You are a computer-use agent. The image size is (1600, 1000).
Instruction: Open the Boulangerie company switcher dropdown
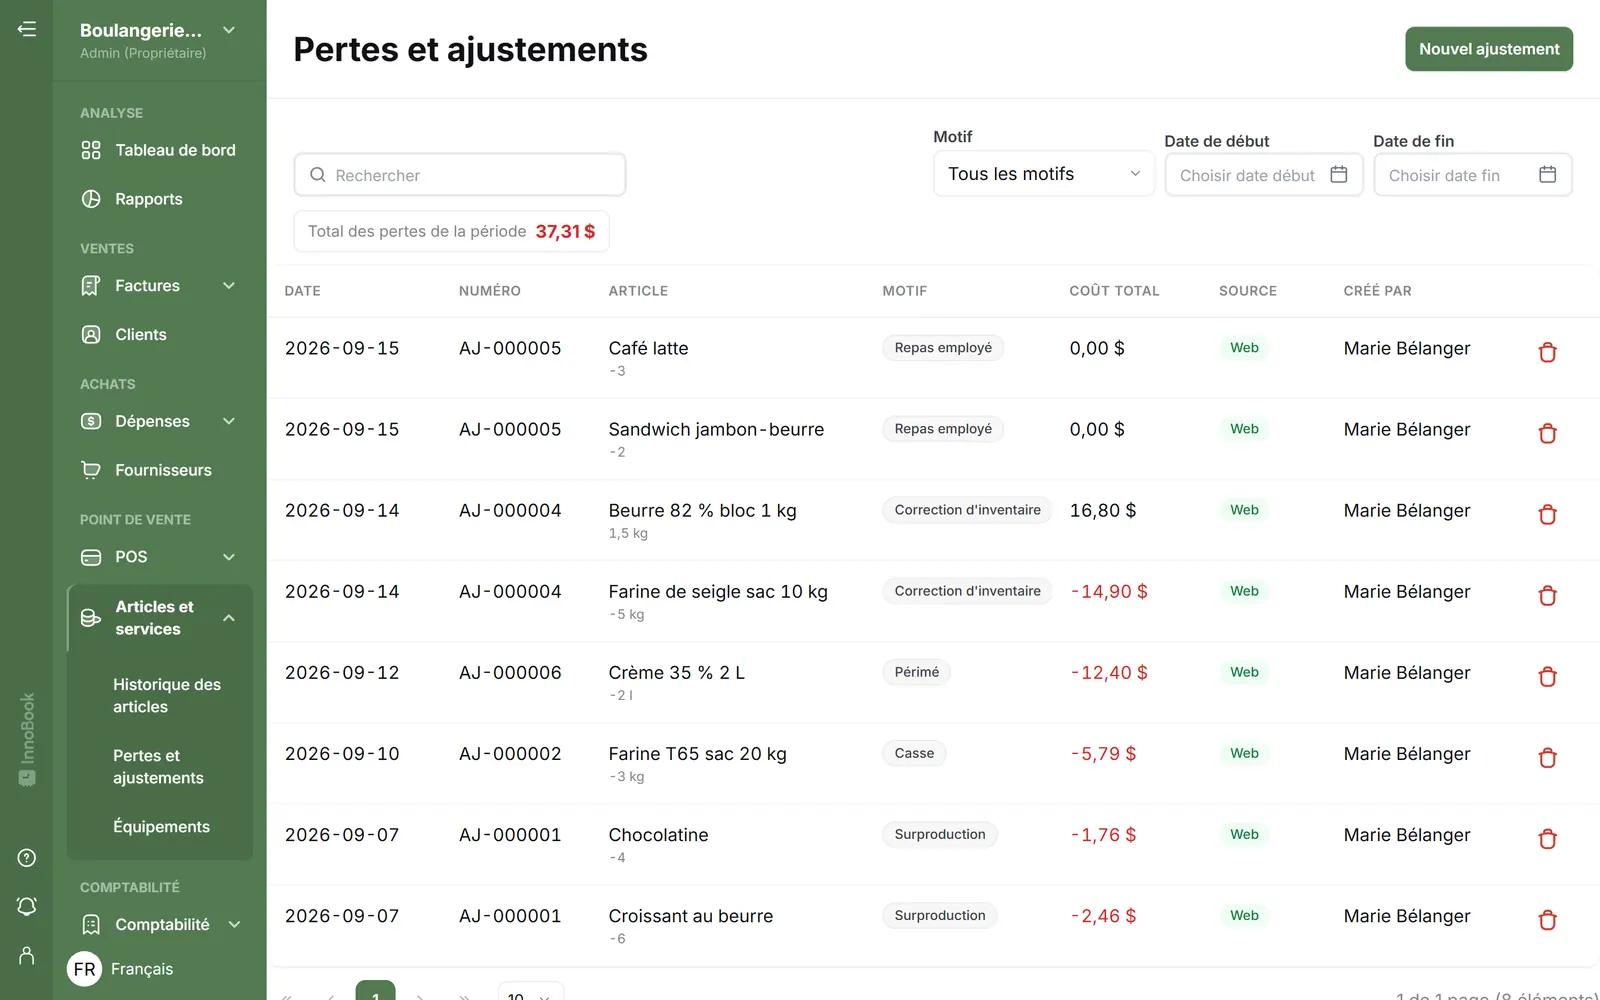[158, 39]
